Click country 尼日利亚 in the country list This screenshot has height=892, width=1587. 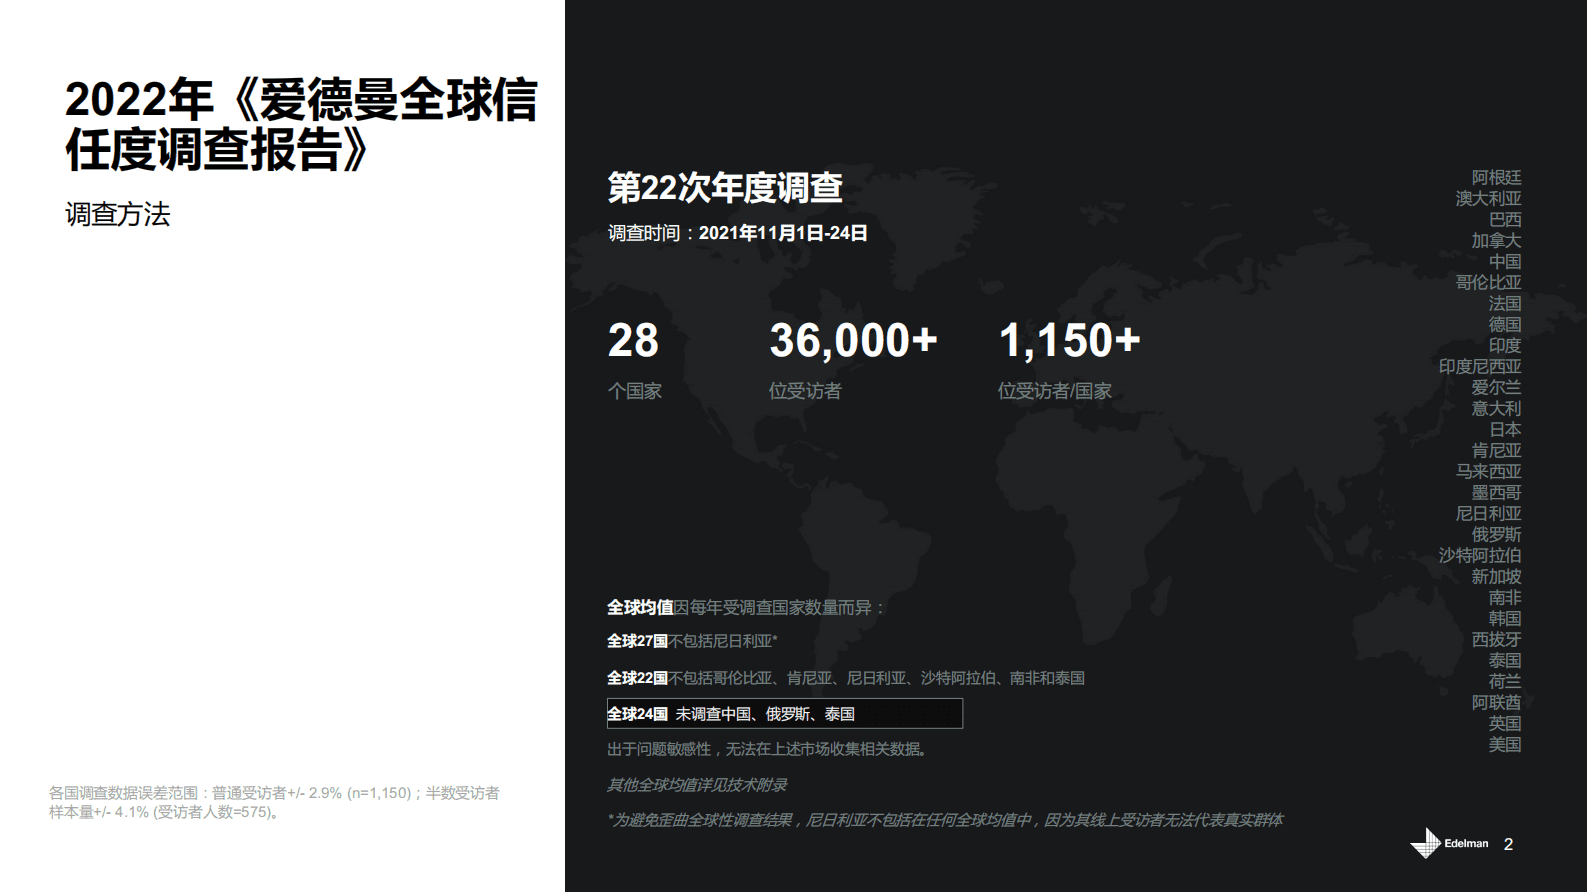point(1488,514)
